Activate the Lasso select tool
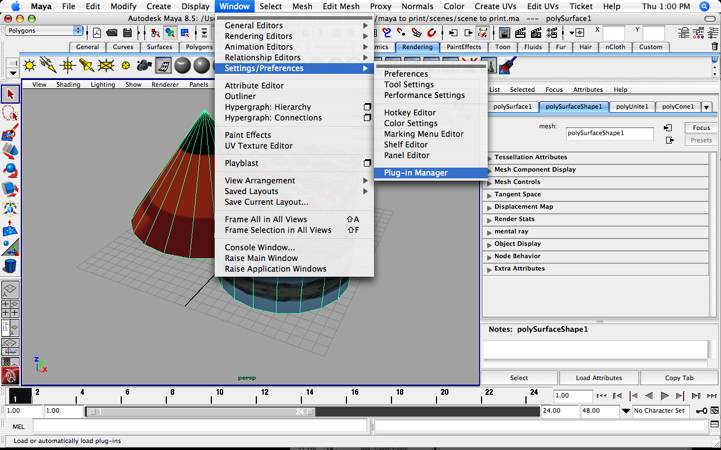The height and width of the screenshot is (450, 721). pos(10,113)
